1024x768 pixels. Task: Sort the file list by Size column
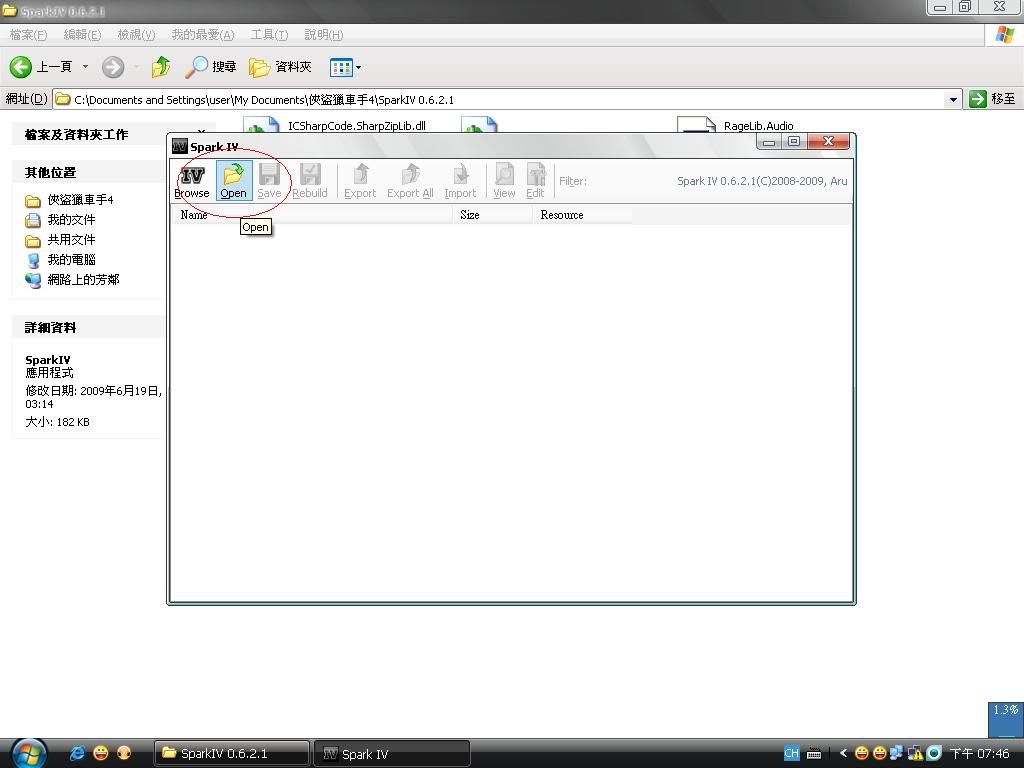(492, 215)
